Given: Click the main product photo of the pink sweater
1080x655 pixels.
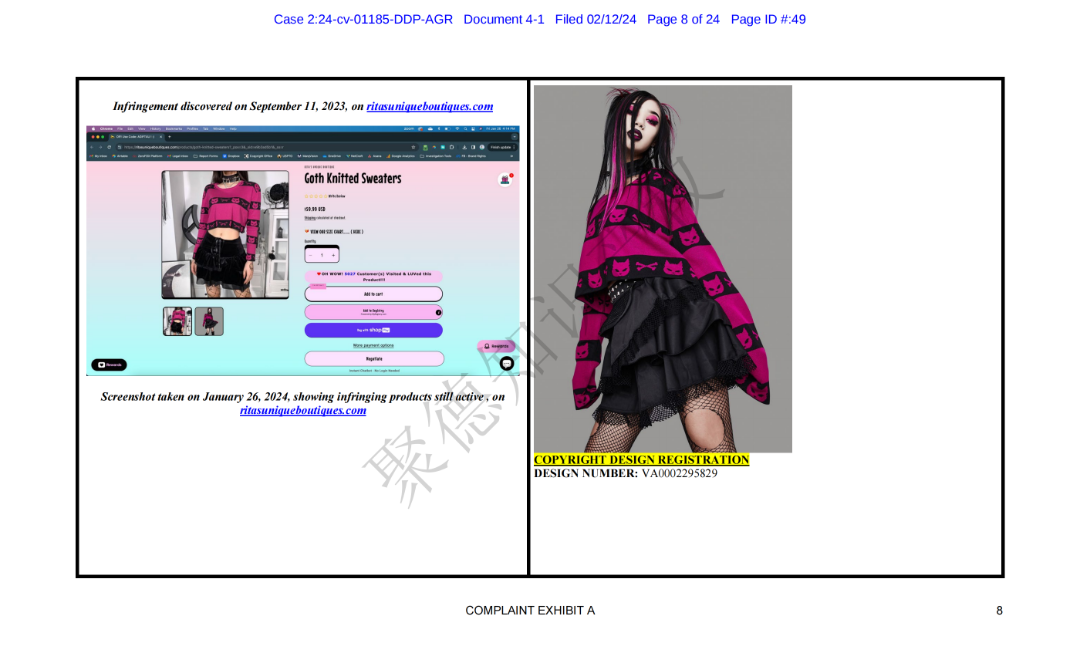Looking at the screenshot, I should 225,235.
